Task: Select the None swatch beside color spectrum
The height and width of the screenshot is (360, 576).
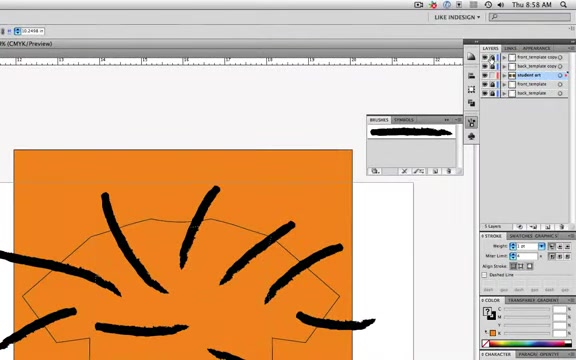Action: [x=486, y=344]
